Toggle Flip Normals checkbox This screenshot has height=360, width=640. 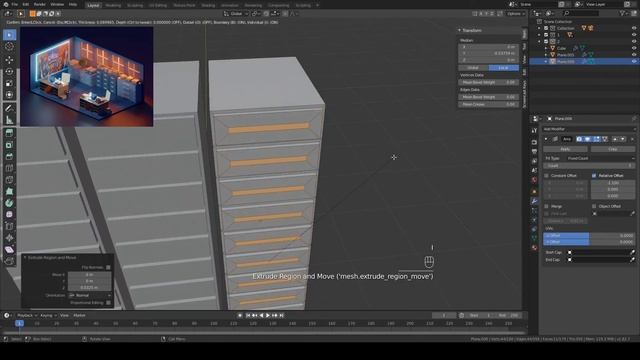point(108,268)
